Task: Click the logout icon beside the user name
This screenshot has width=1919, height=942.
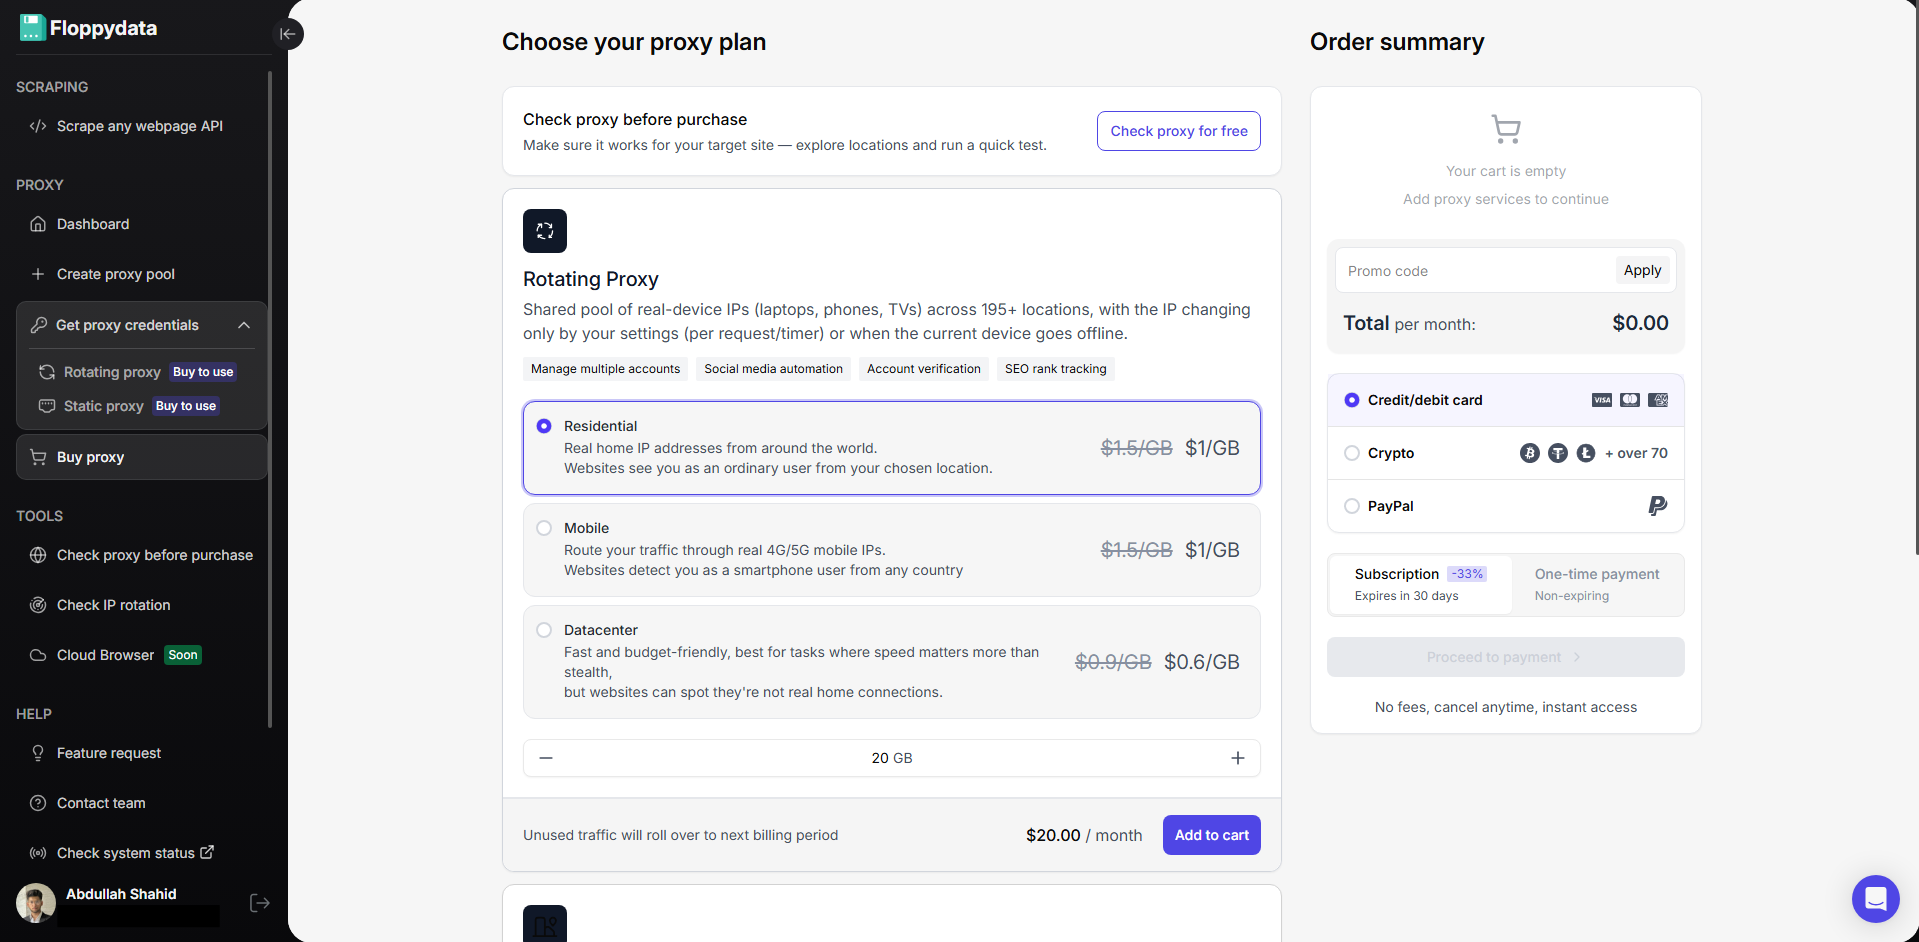Action: tap(259, 903)
